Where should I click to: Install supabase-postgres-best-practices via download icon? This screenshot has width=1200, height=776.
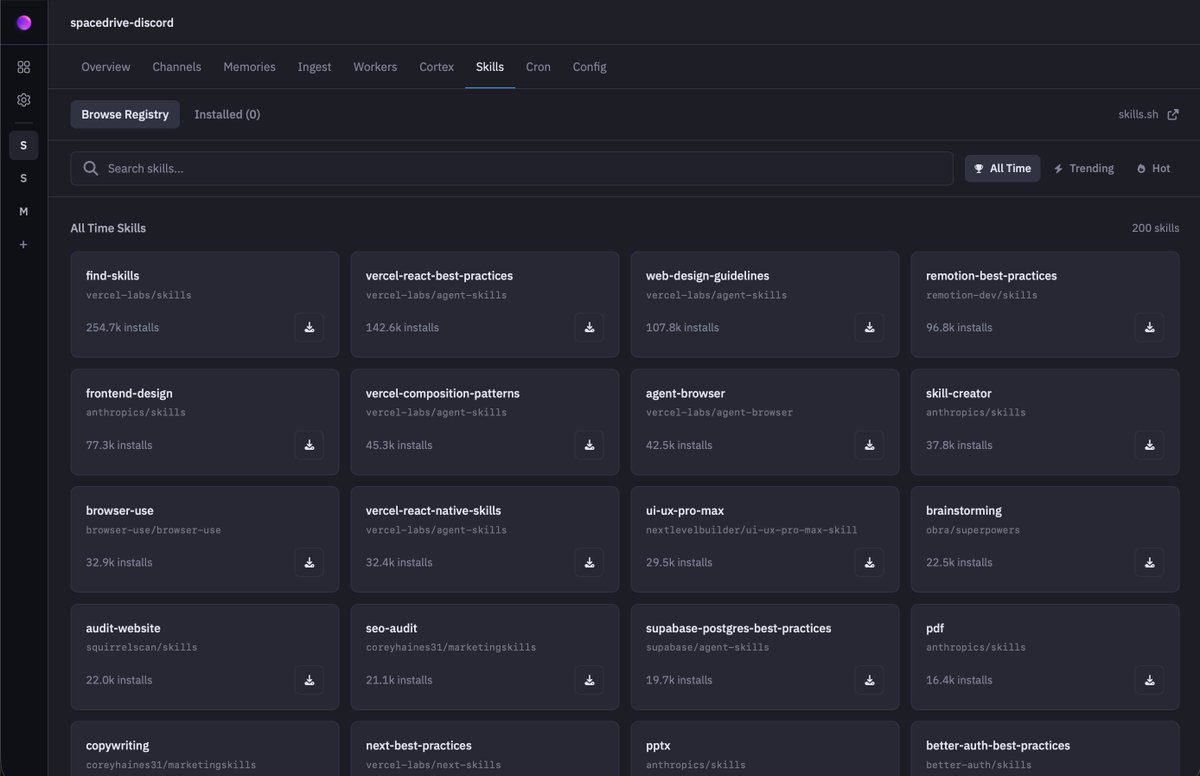[869, 680]
